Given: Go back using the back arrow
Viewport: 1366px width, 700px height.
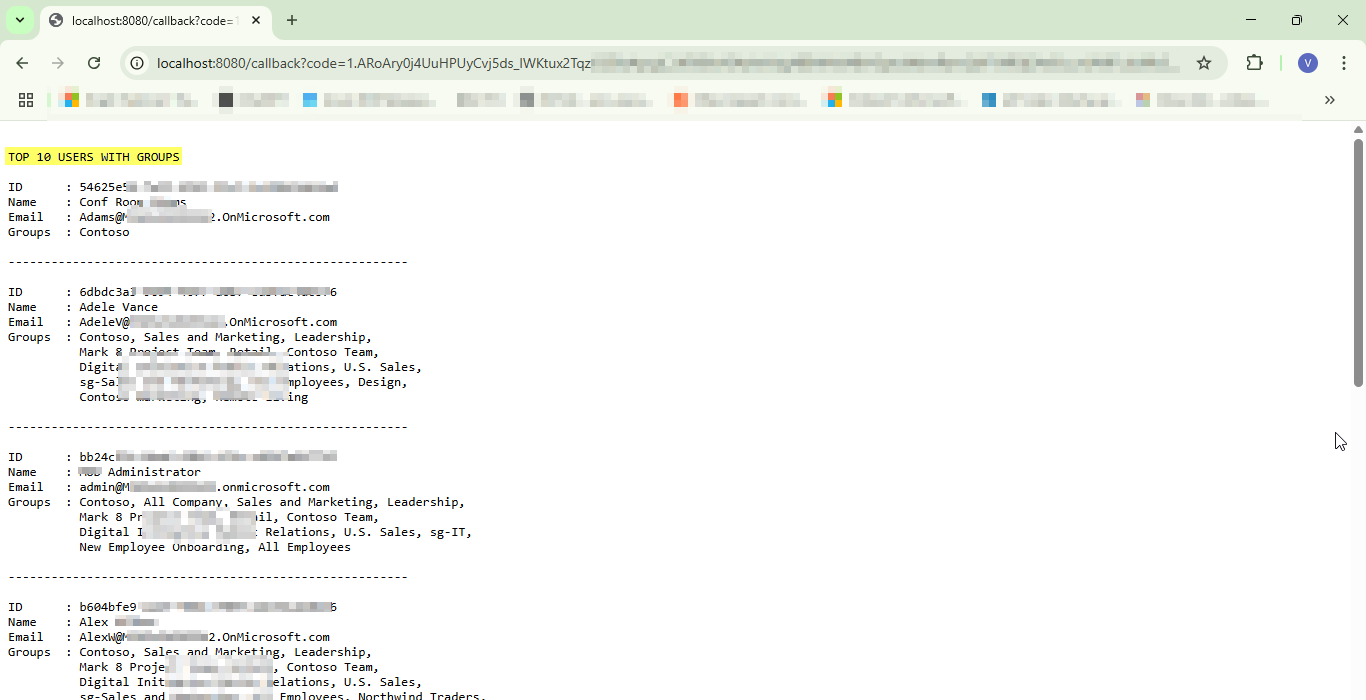Looking at the screenshot, I should [x=22, y=62].
